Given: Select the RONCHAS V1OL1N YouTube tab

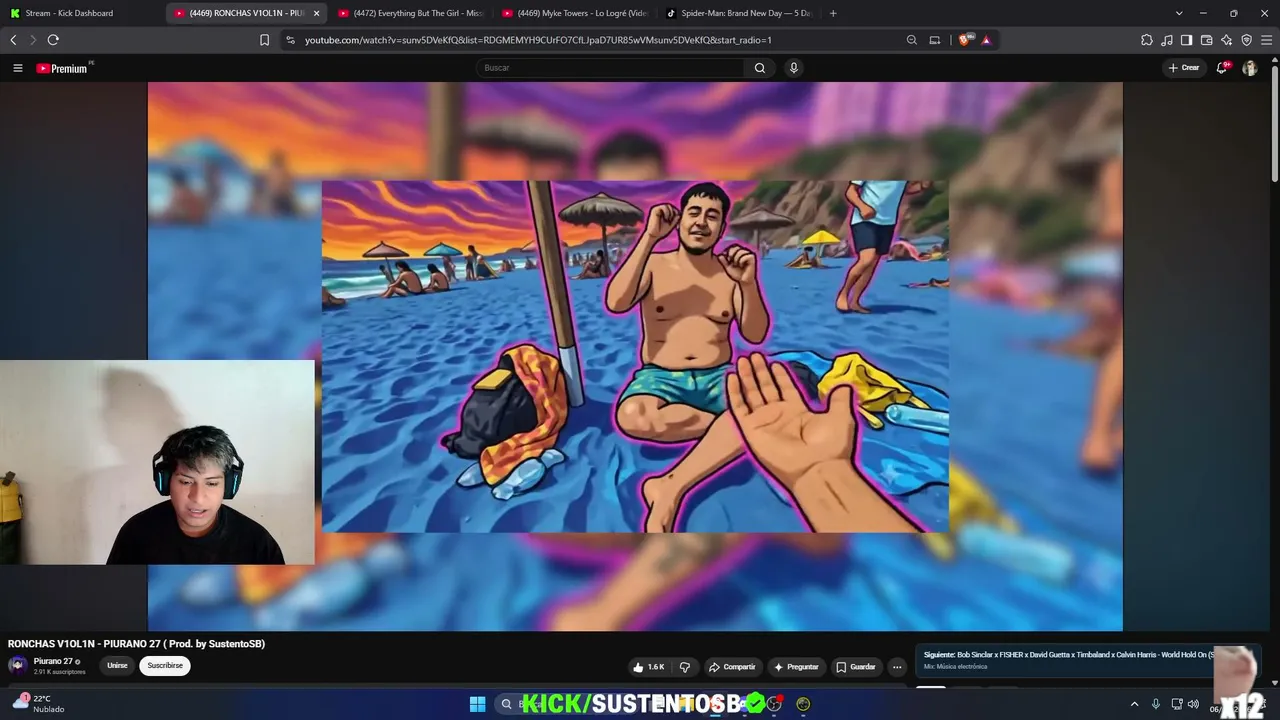Looking at the screenshot, I should [x=238, y=13].
